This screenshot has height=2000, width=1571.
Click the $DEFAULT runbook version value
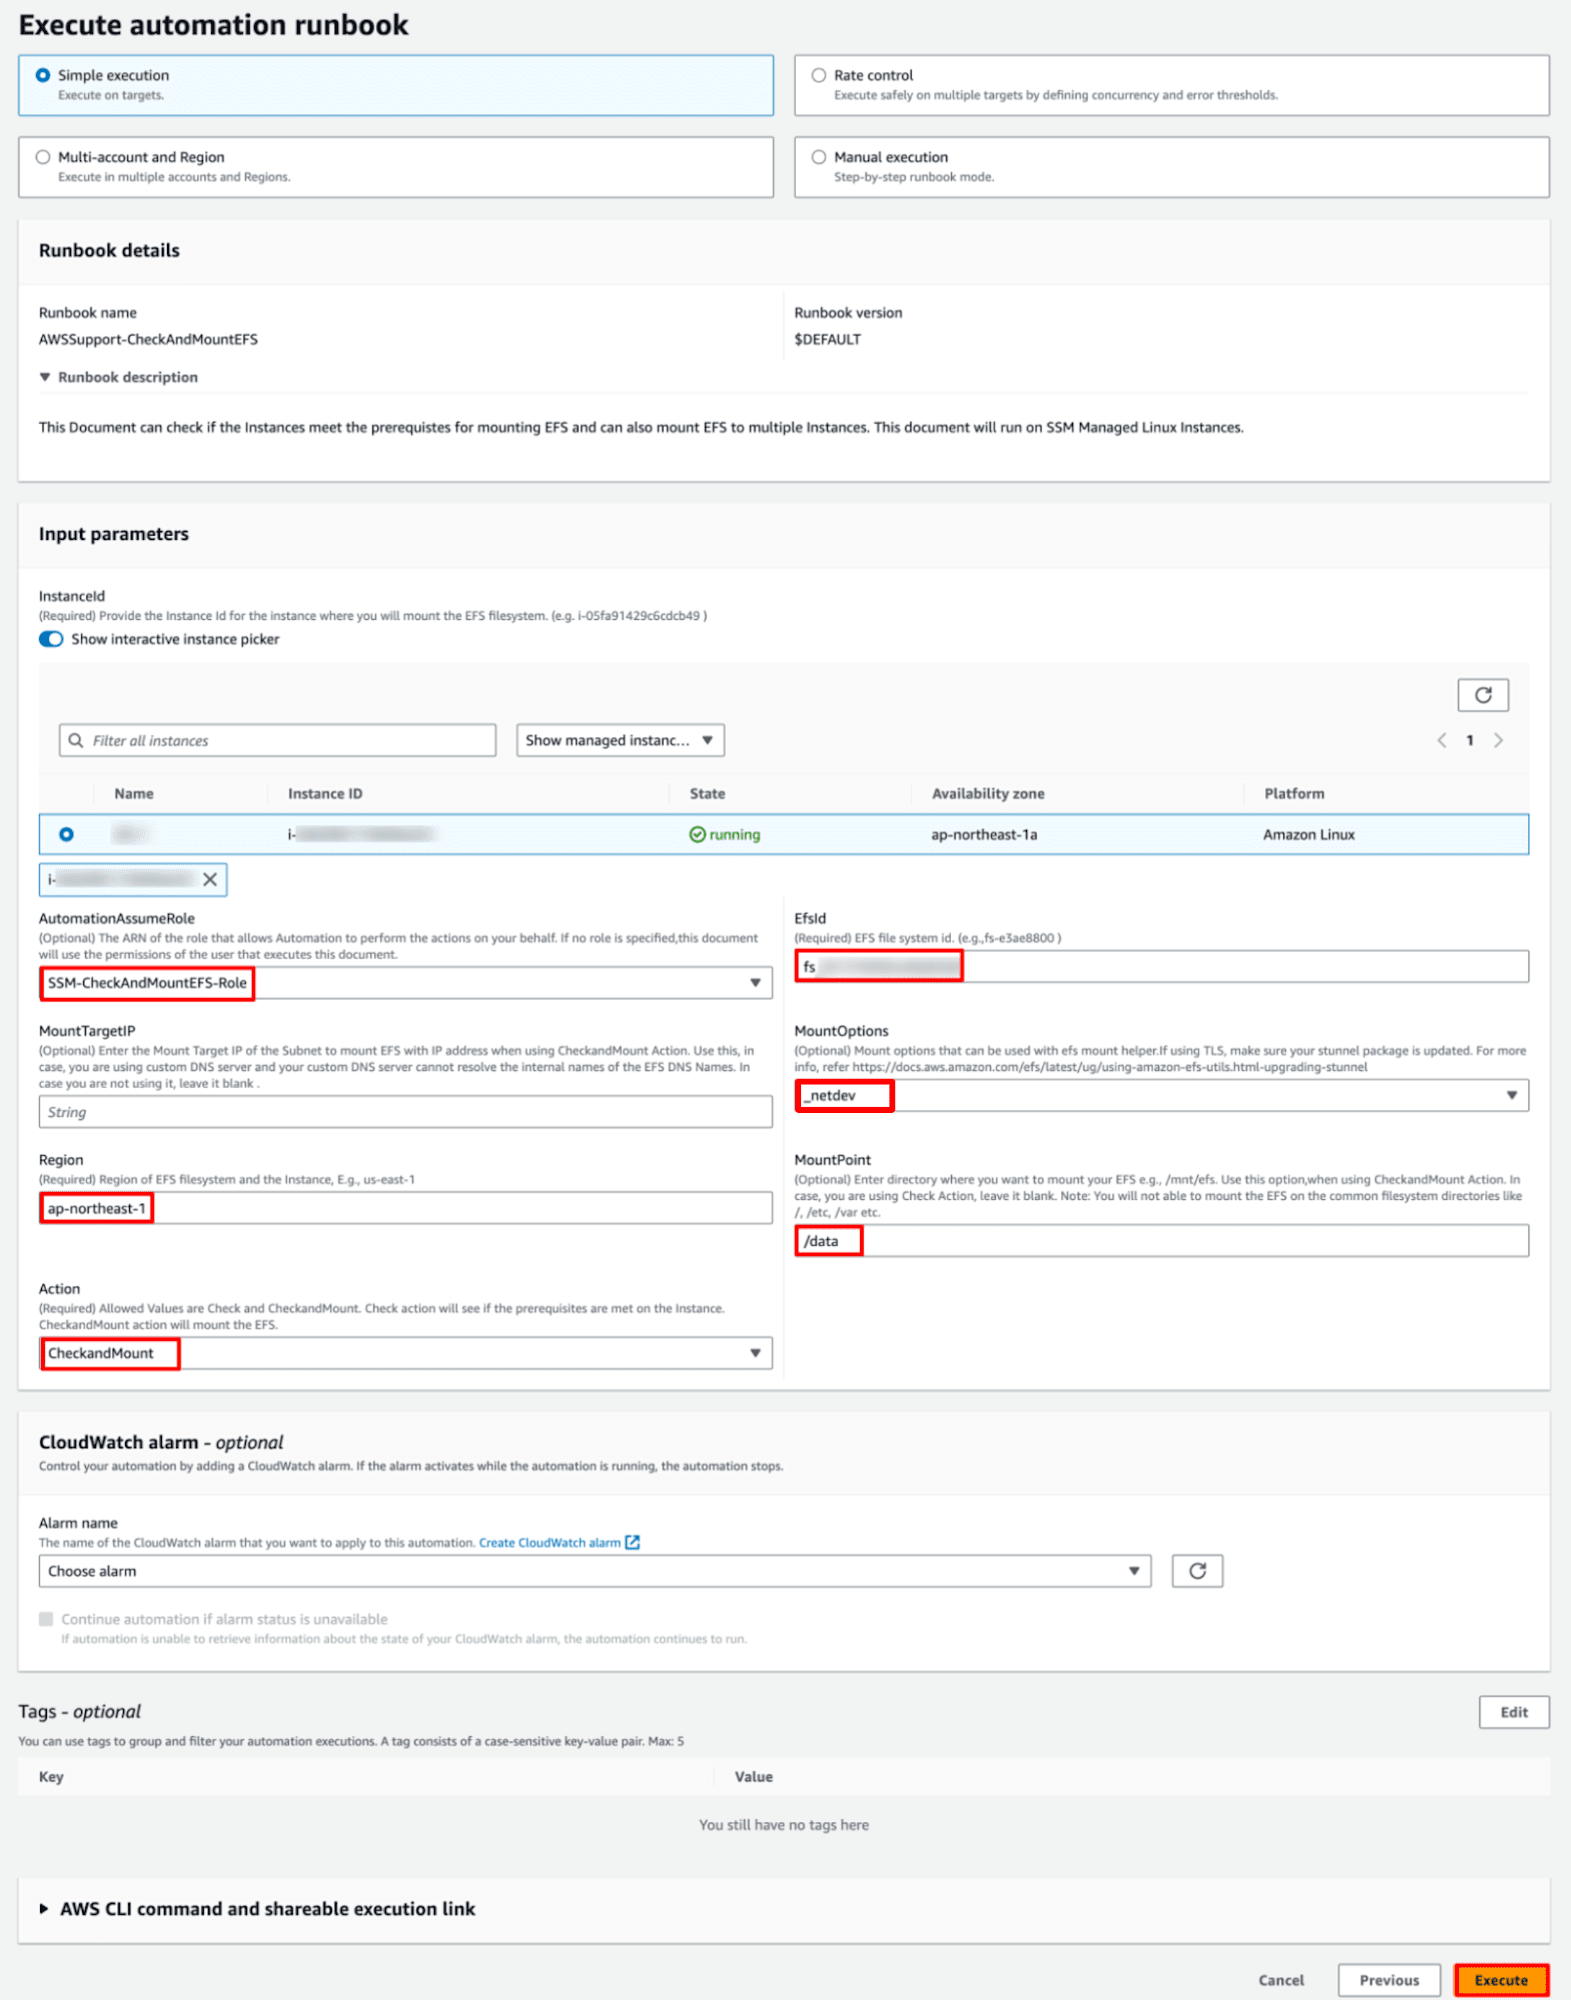(x=828, y=339)
